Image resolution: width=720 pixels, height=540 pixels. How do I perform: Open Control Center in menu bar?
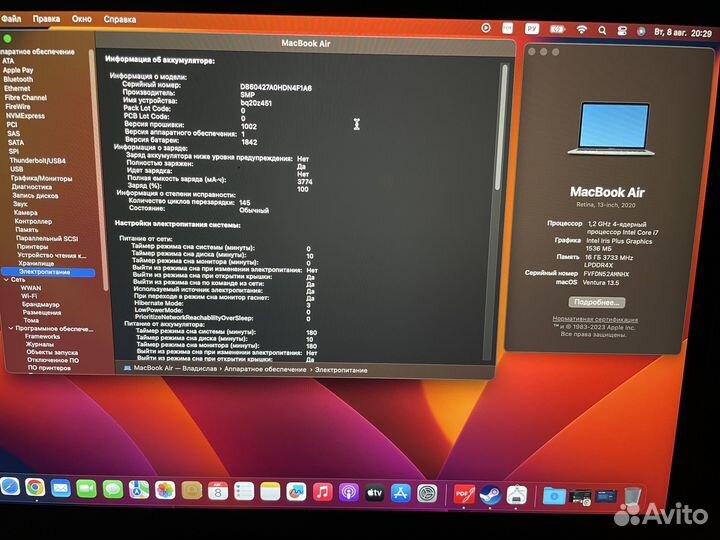point(622,31)
